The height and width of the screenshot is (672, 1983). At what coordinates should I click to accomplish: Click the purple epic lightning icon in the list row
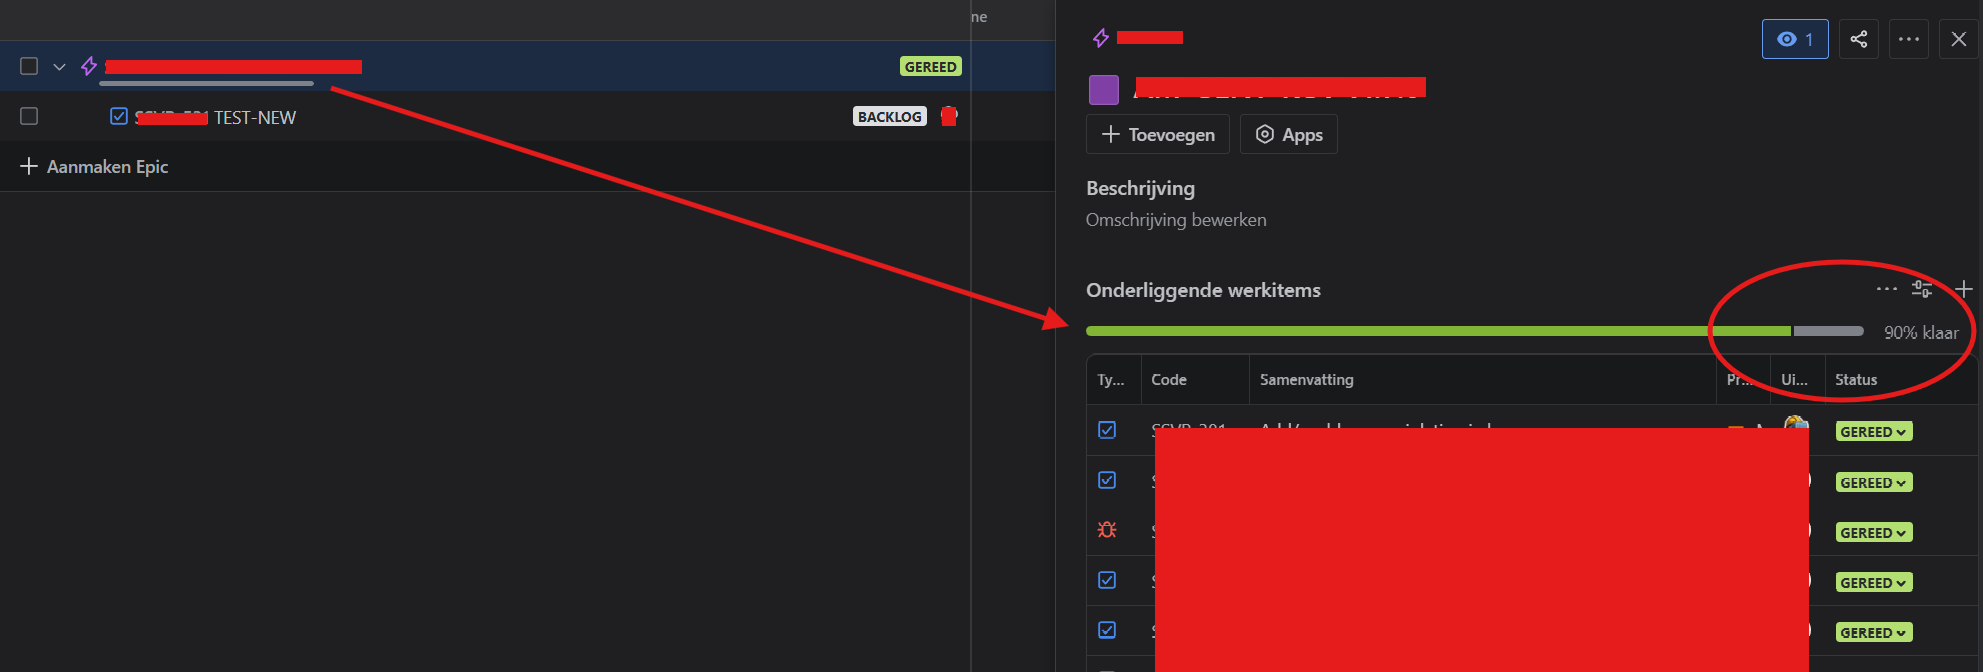pyautogui.click(x=89, y=66)
